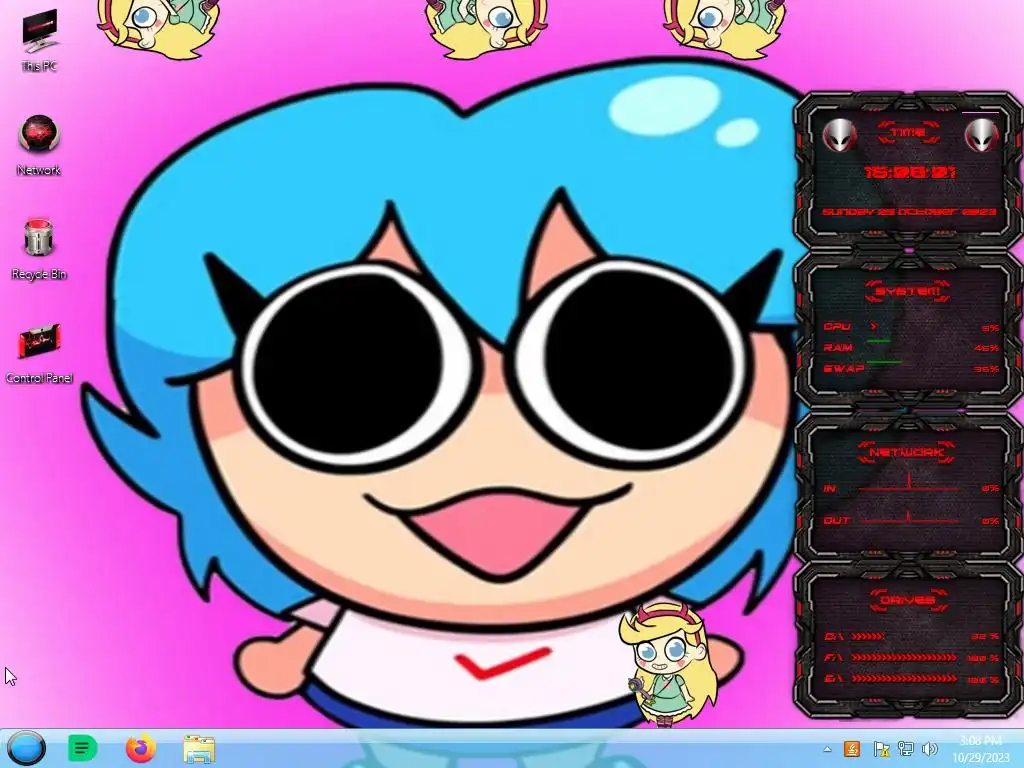Image resolution: width=1024 pixels, height=768 pixels.
Task: Open the F:\ drive bar in widget
Action: pyautogui.click(x=910, y=658)
